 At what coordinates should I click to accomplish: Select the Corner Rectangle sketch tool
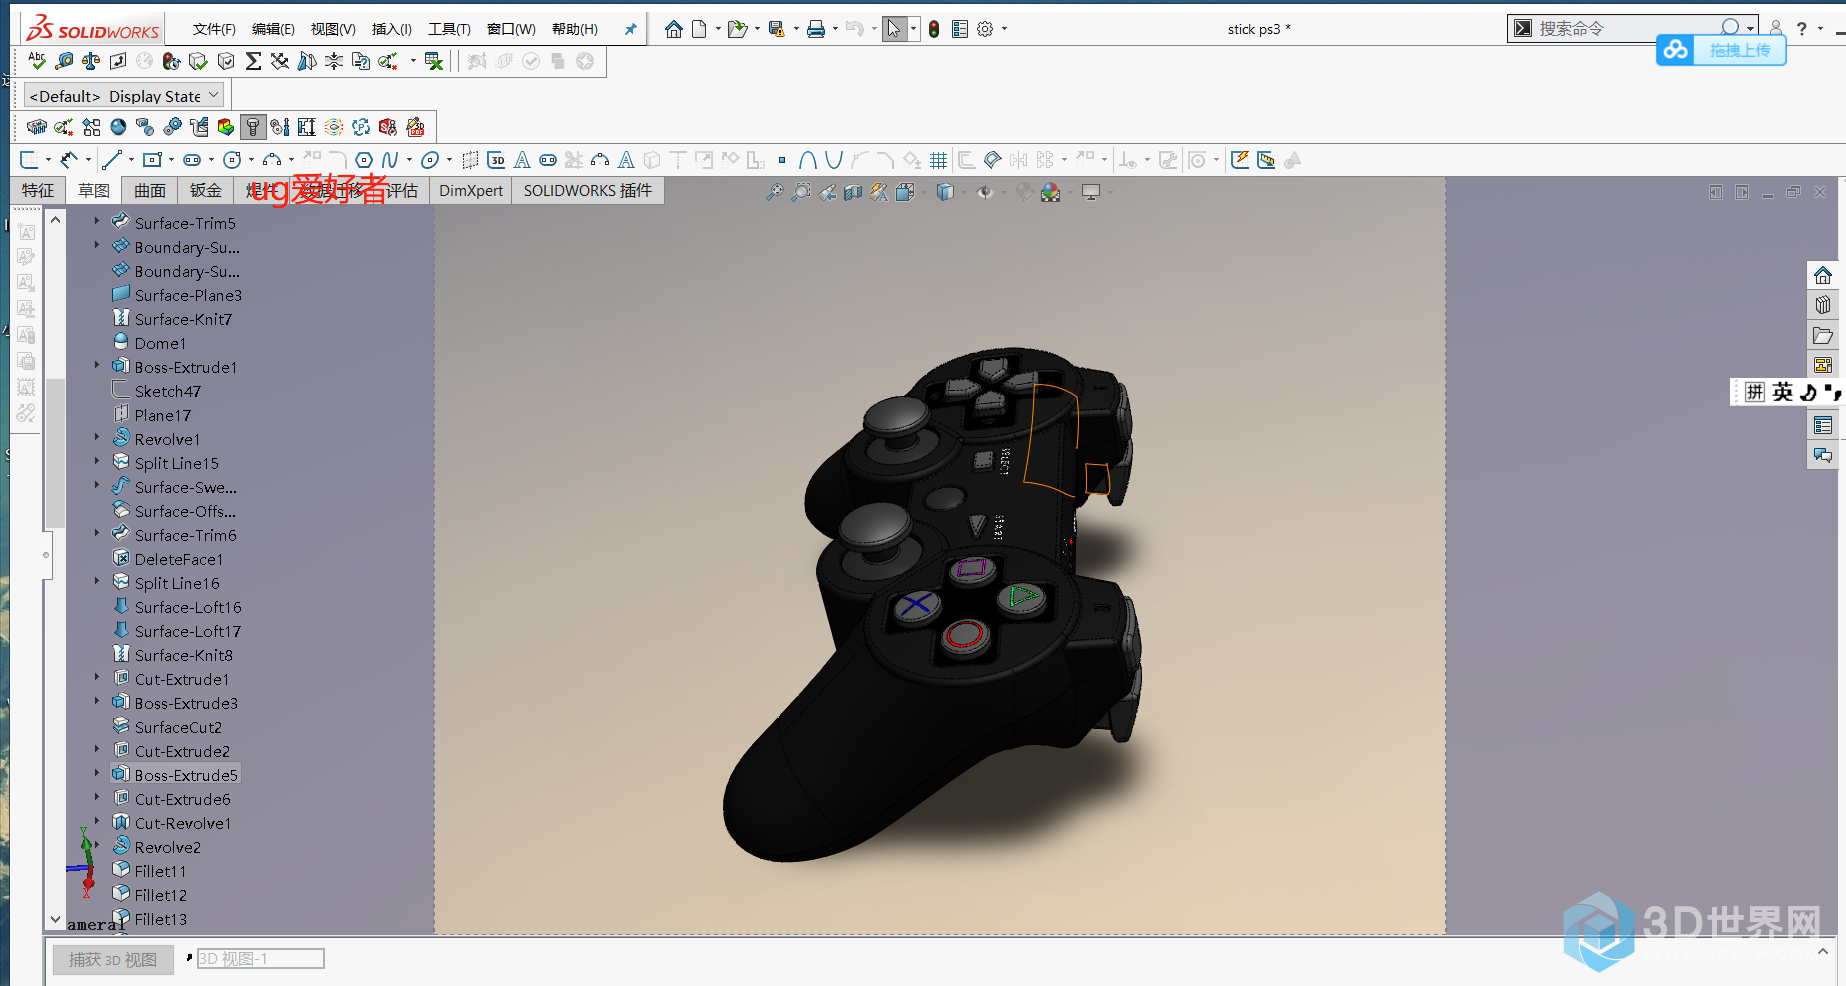click(152, 160)
